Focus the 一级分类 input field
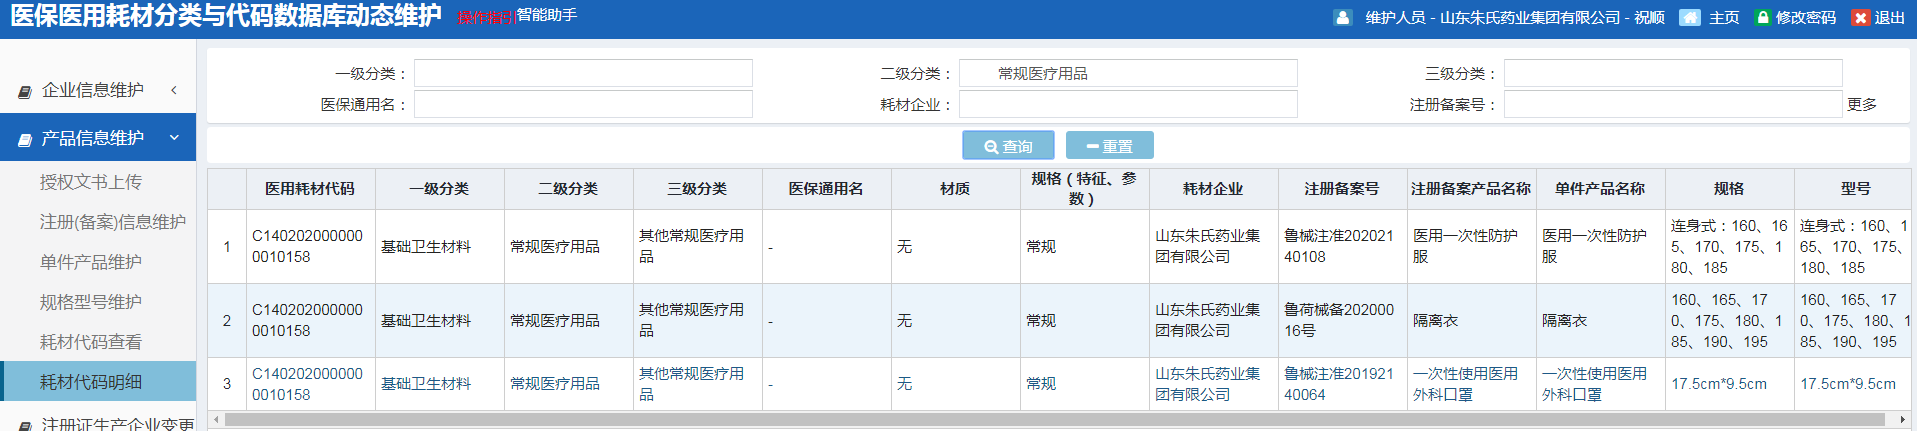The height and width of the screenshot is (431, 1917). click(583, 73)
